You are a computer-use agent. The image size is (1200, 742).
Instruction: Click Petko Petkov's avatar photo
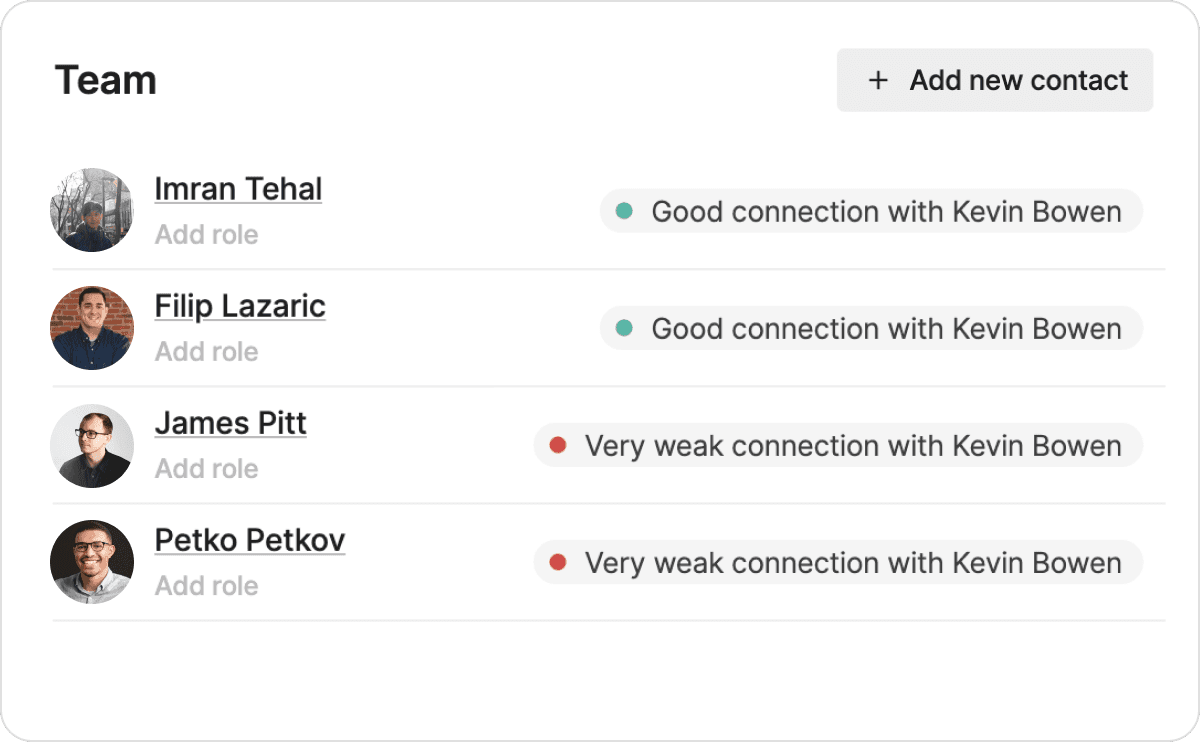pos(92,562)
